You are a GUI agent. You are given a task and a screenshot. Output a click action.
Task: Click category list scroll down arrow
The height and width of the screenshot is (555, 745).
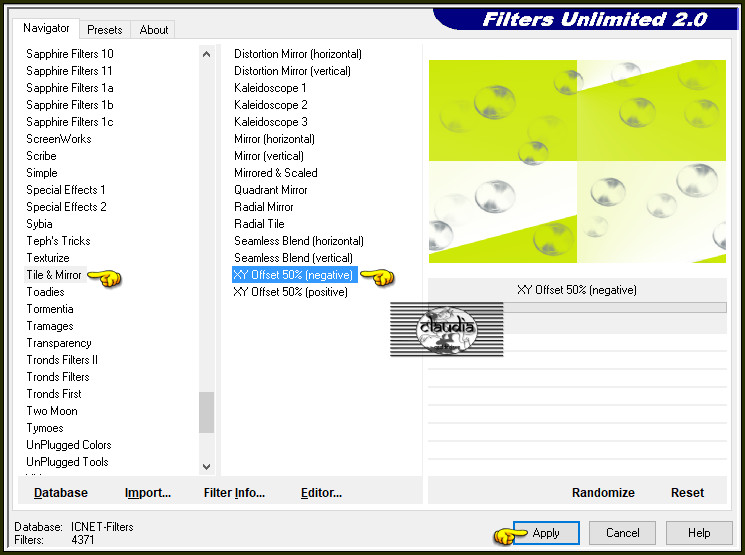pyautogui.click(x=206, y=467)
